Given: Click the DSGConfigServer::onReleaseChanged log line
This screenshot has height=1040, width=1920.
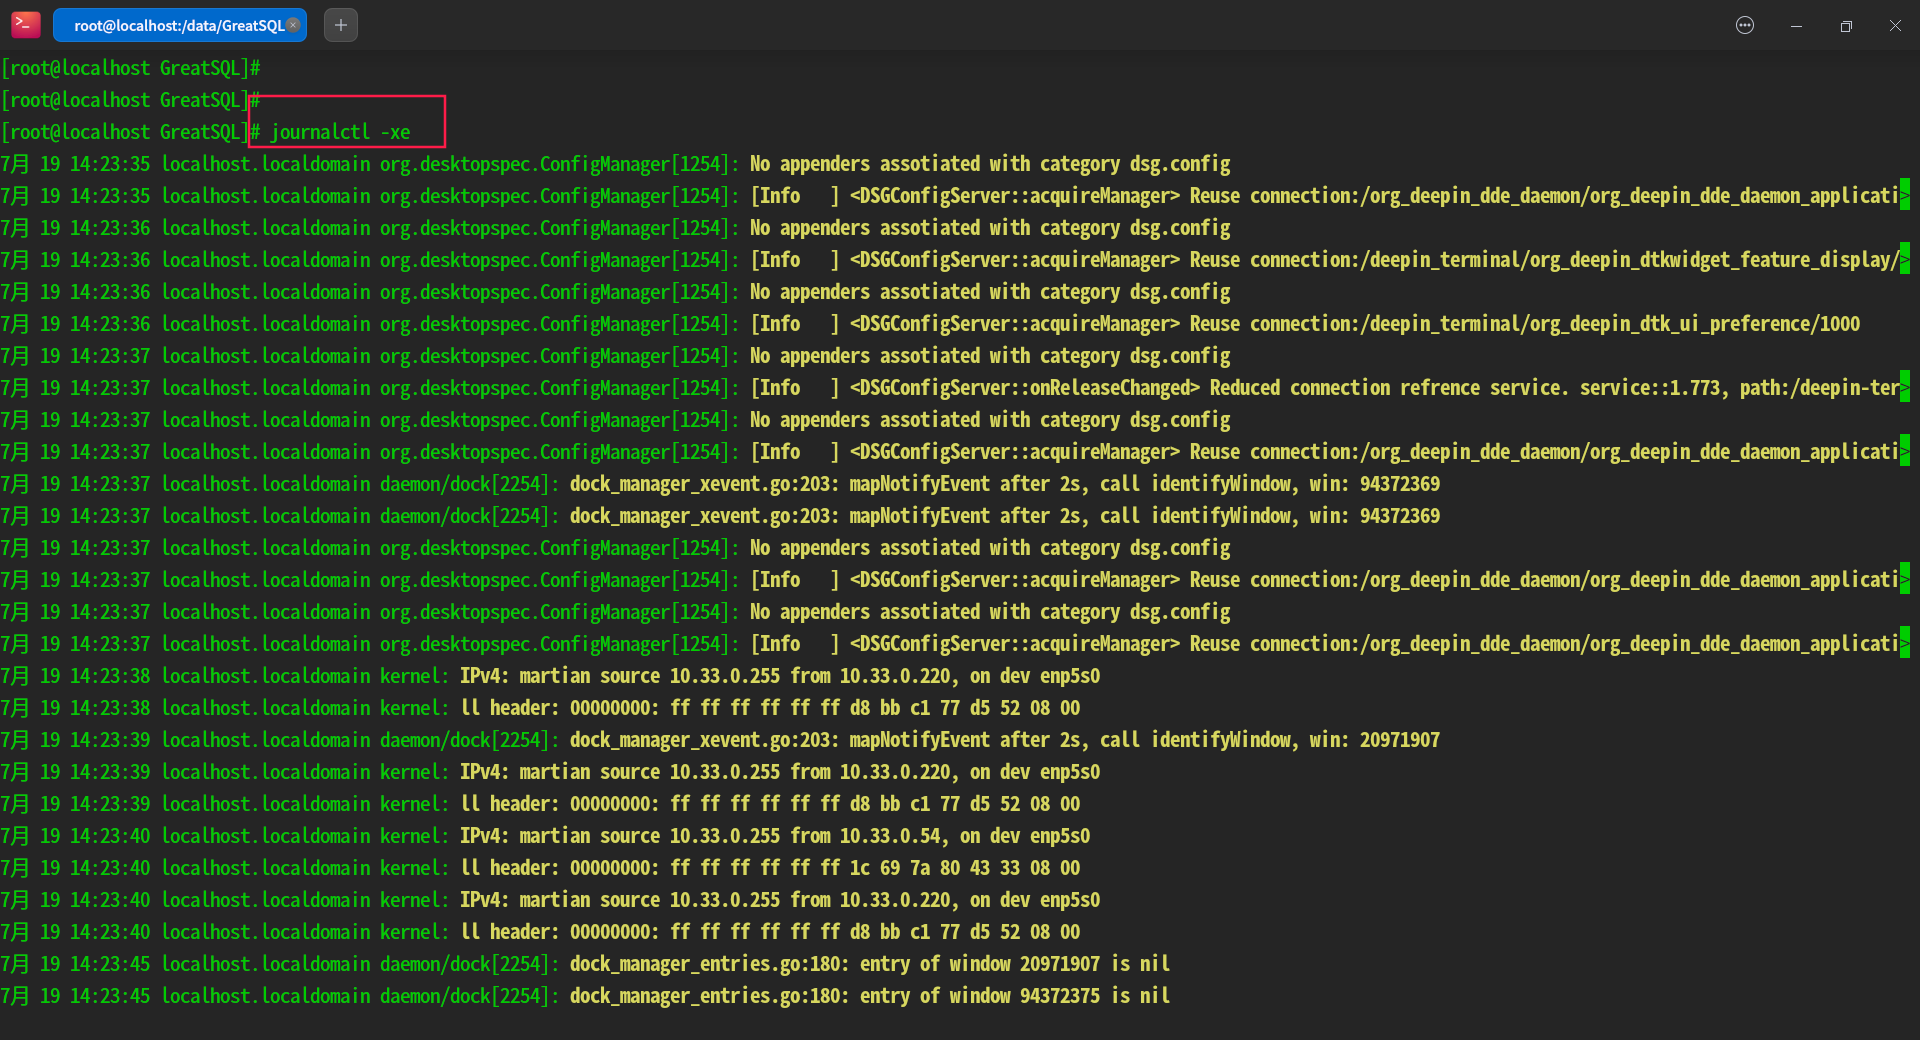Looking at the screenshot, I should 955,388.
